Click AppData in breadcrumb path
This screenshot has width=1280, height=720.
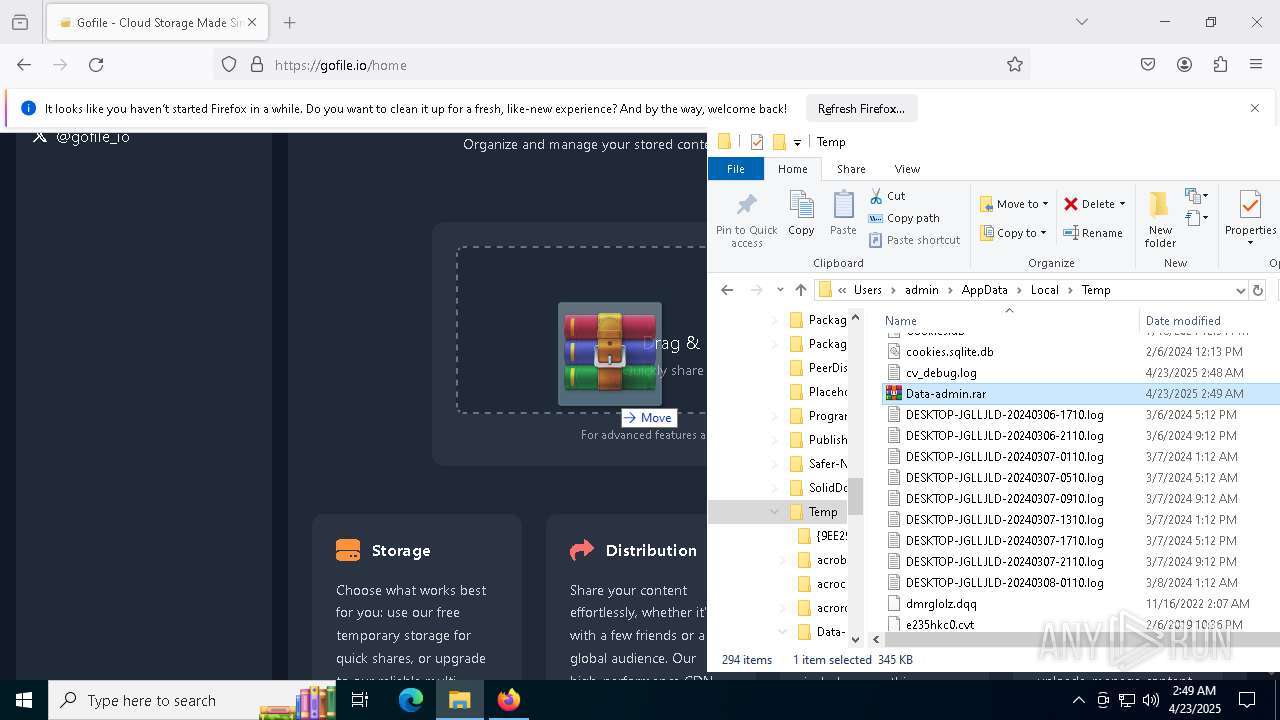984,290
